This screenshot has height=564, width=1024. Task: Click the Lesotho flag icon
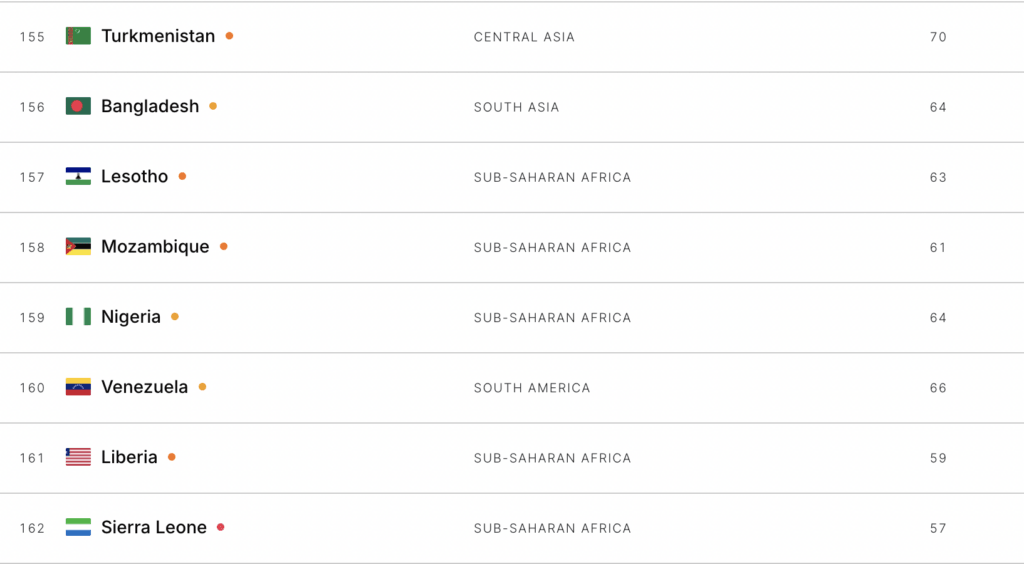[x=78, y=176]
